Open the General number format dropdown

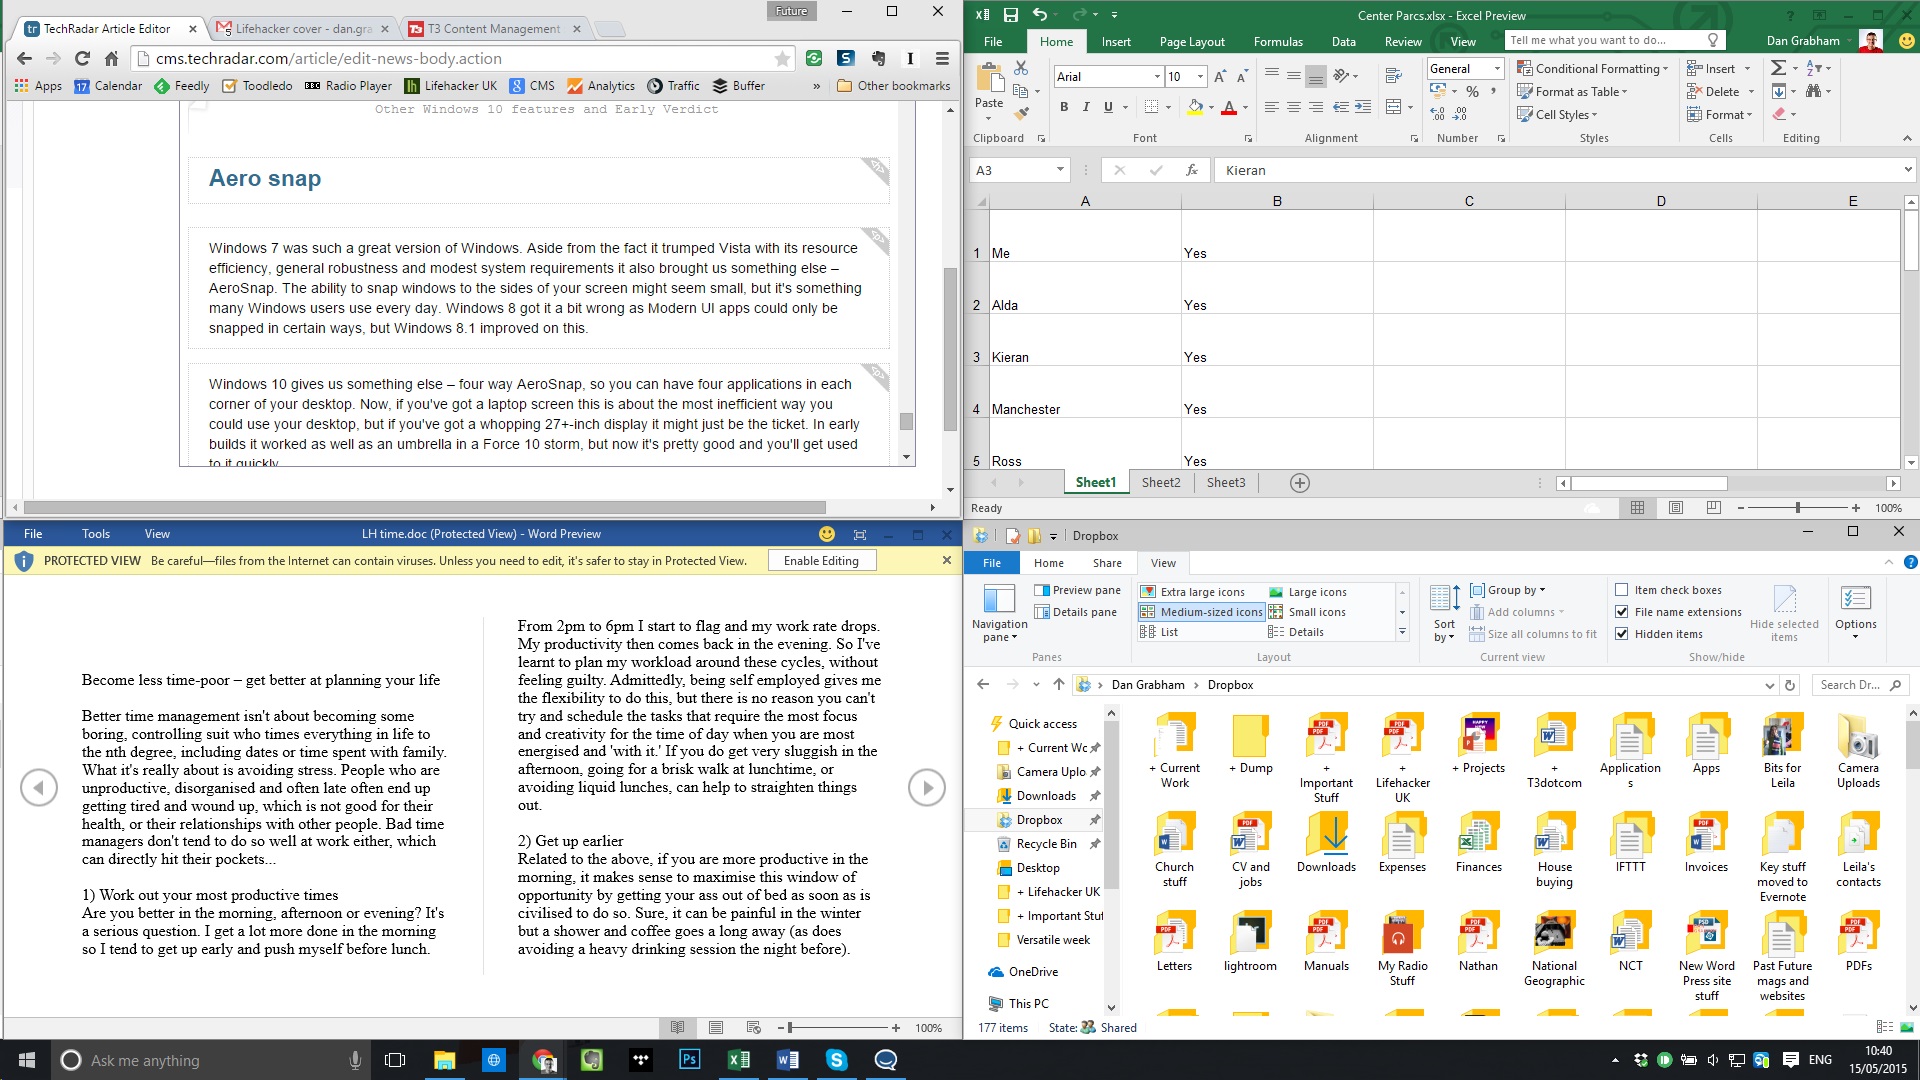click(1499, 68)
